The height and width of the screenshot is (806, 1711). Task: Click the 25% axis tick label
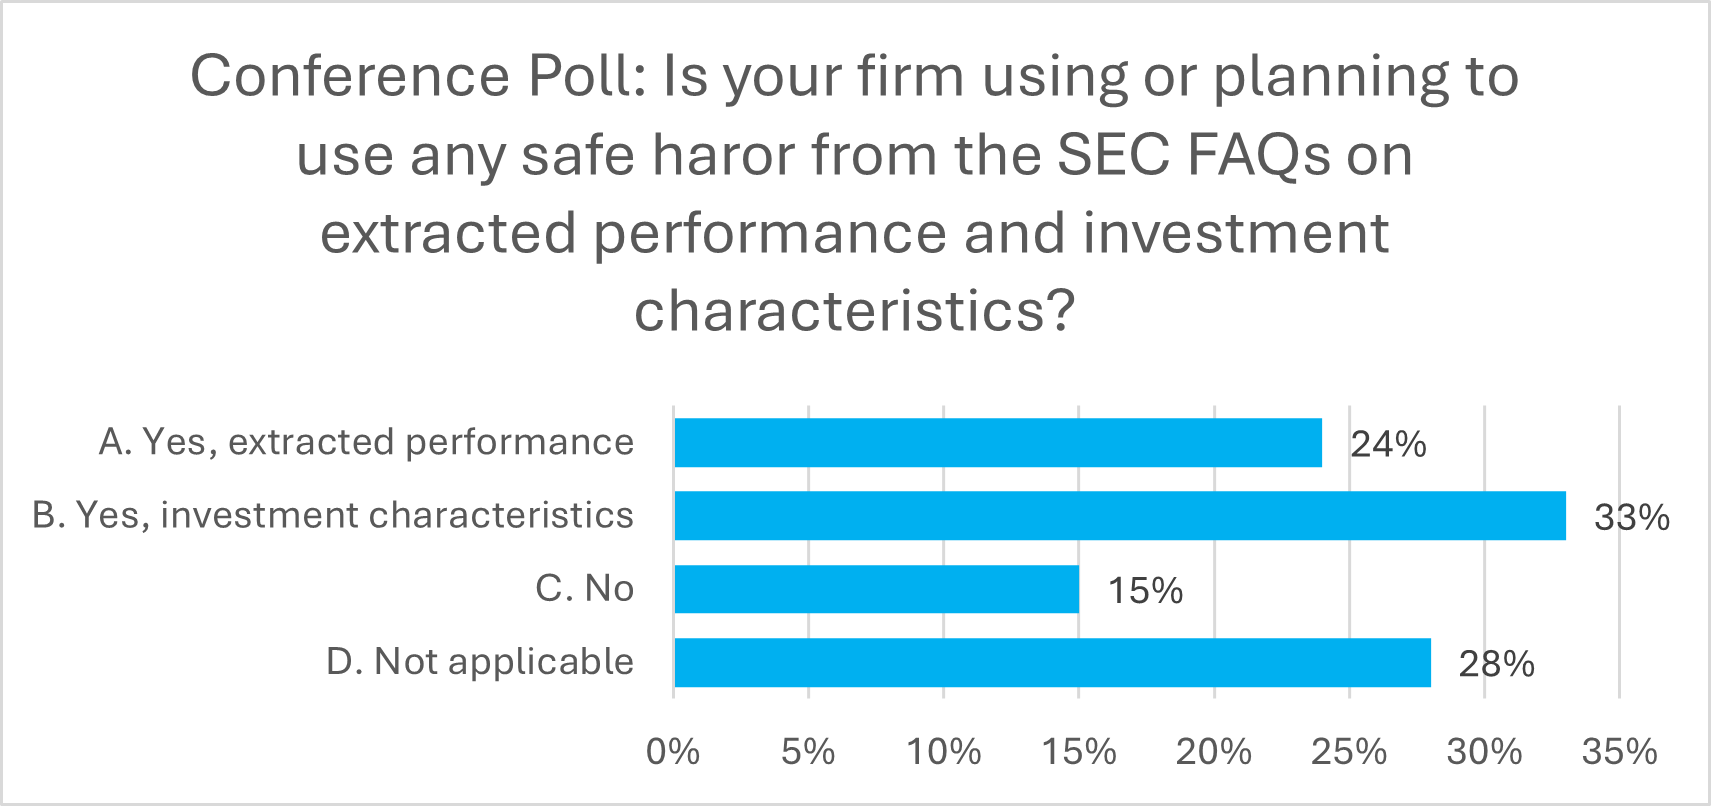1348,752
